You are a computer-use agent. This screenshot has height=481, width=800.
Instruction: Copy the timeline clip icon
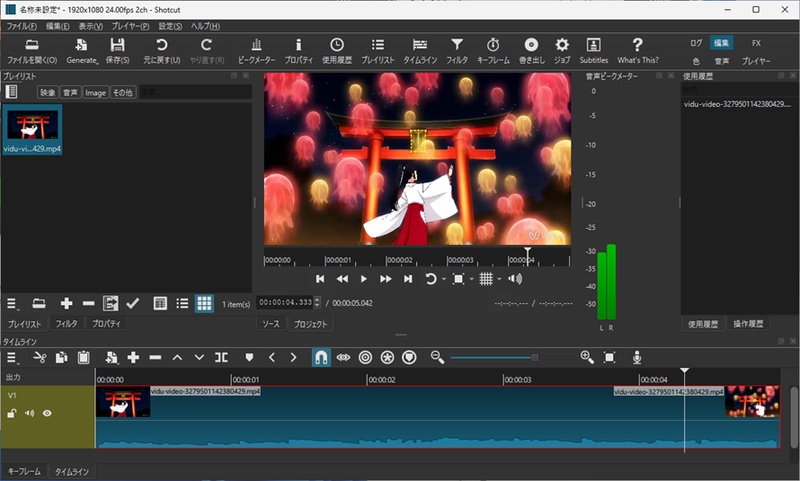(x=61, y=358)
